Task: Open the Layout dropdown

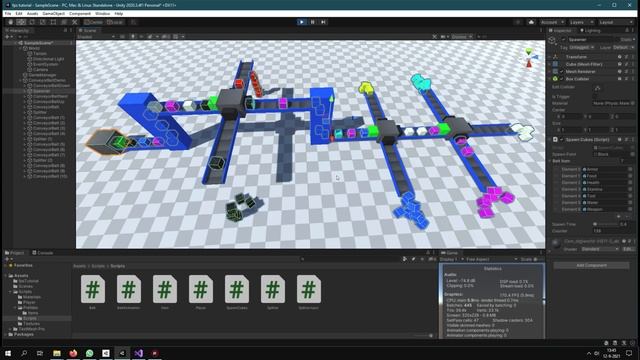Action: coord(615,22)
